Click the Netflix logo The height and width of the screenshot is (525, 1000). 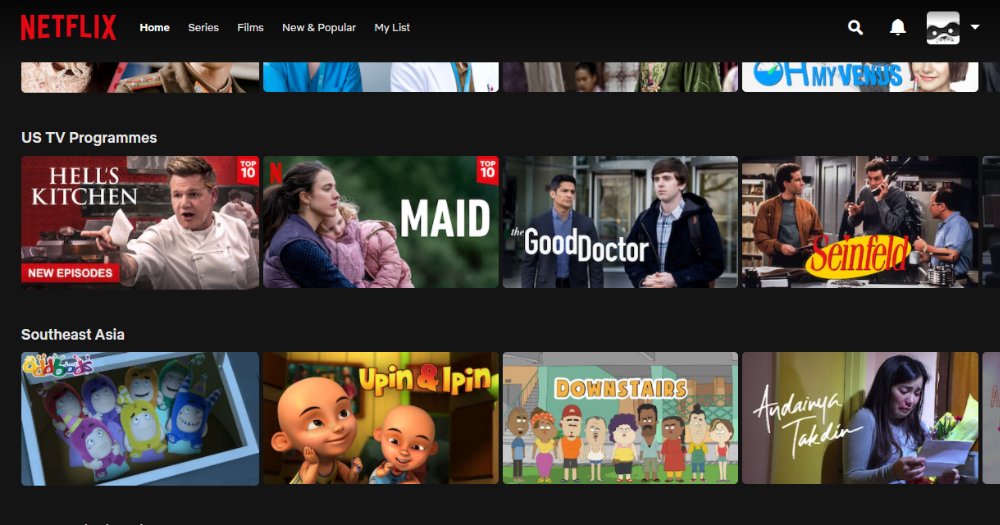tap(68, 27)
